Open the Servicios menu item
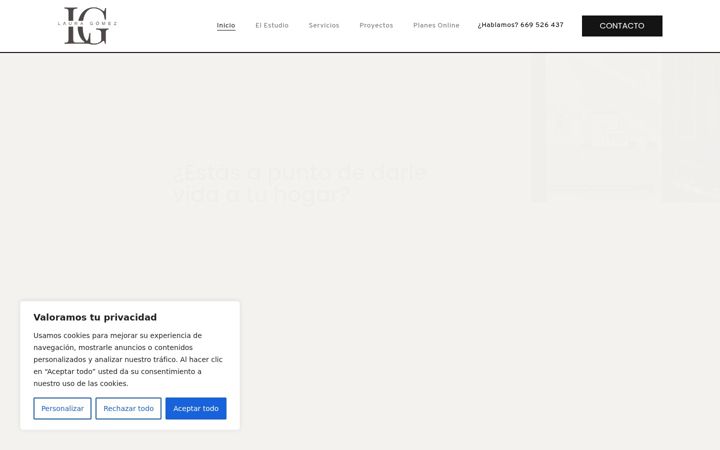 point(324,25)
